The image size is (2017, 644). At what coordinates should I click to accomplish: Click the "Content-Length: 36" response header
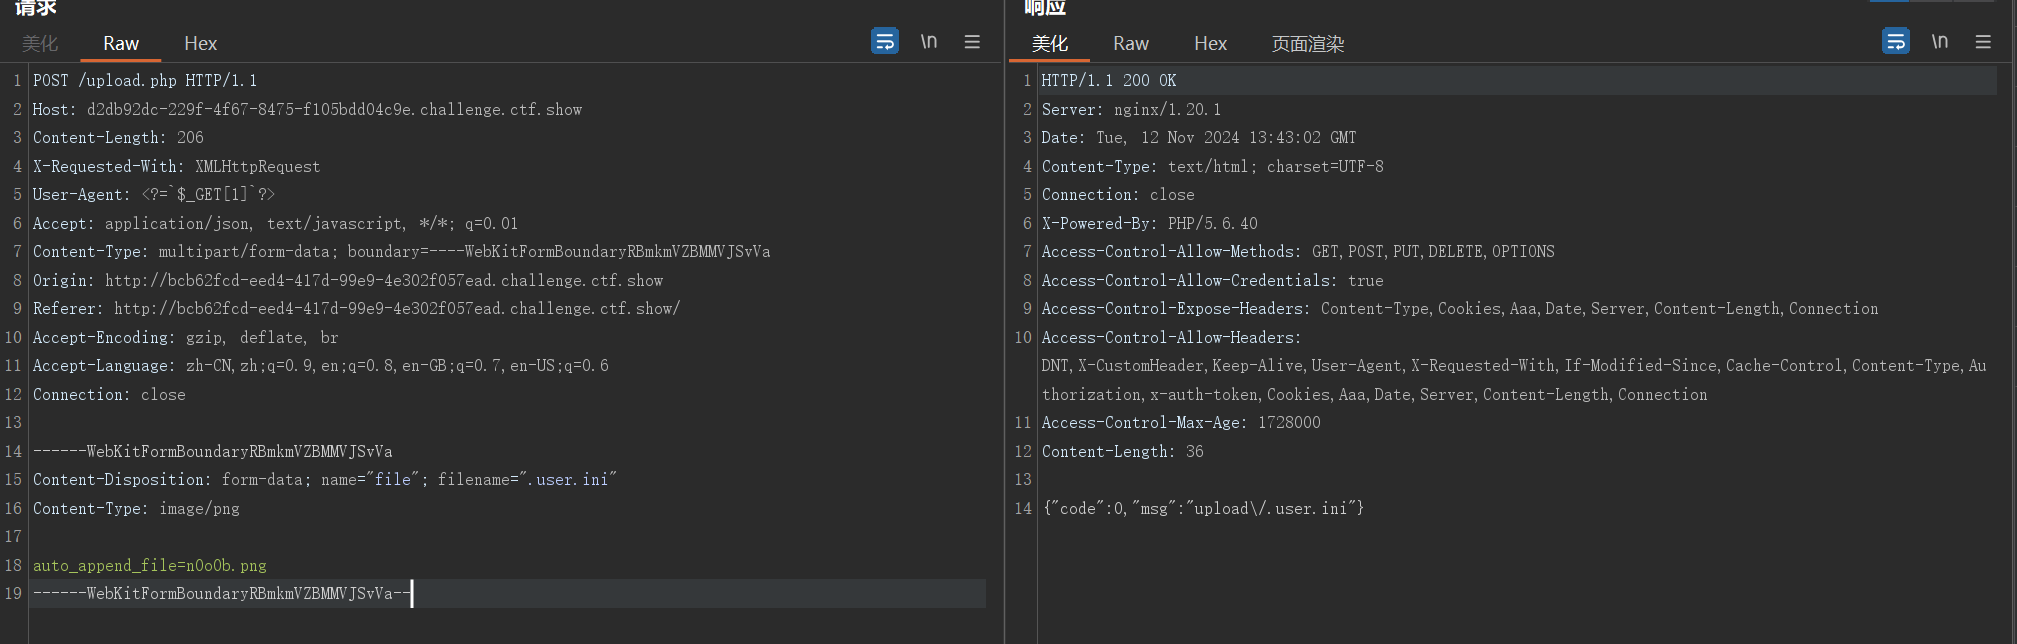point(1123,451)
